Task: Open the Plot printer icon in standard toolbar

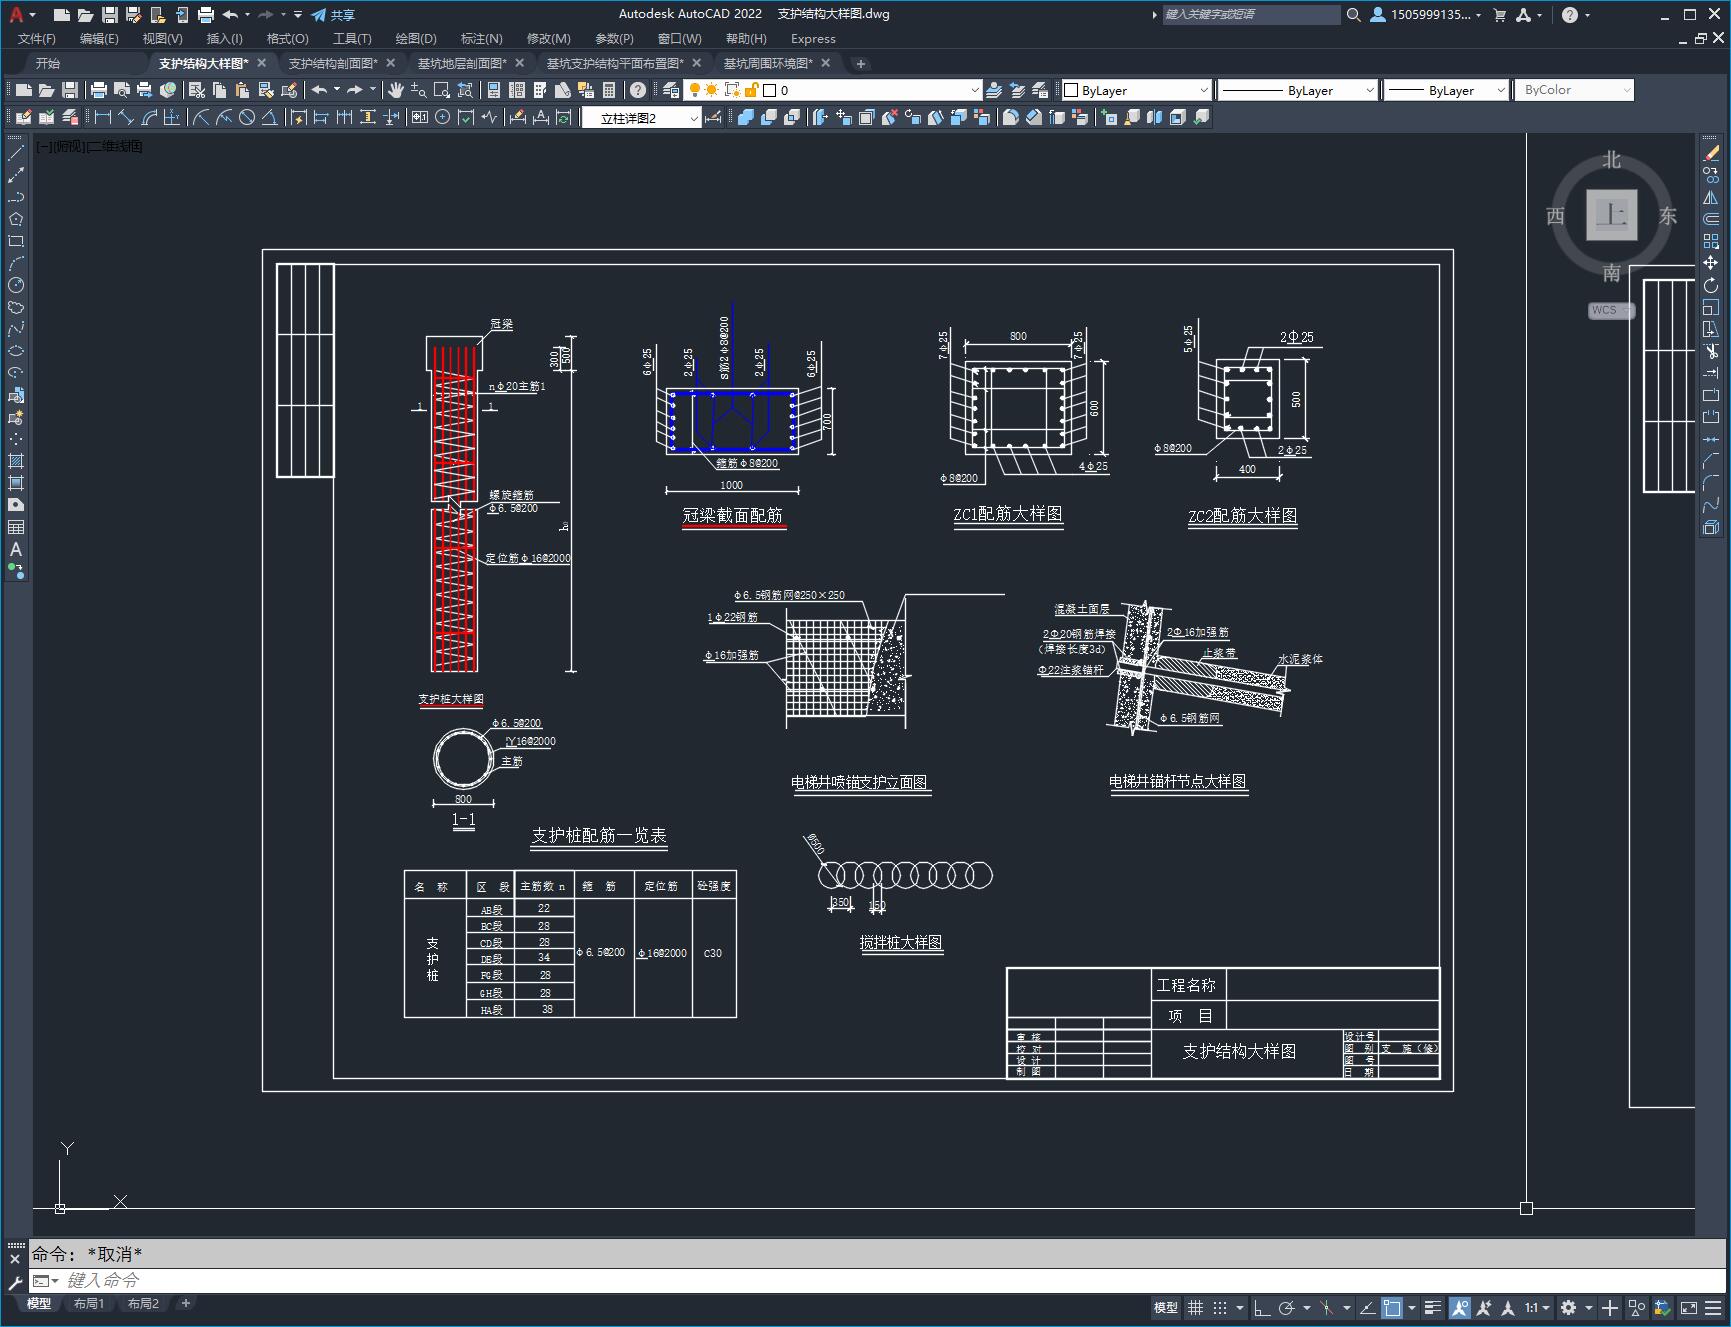Action: (x=99, y=90)
